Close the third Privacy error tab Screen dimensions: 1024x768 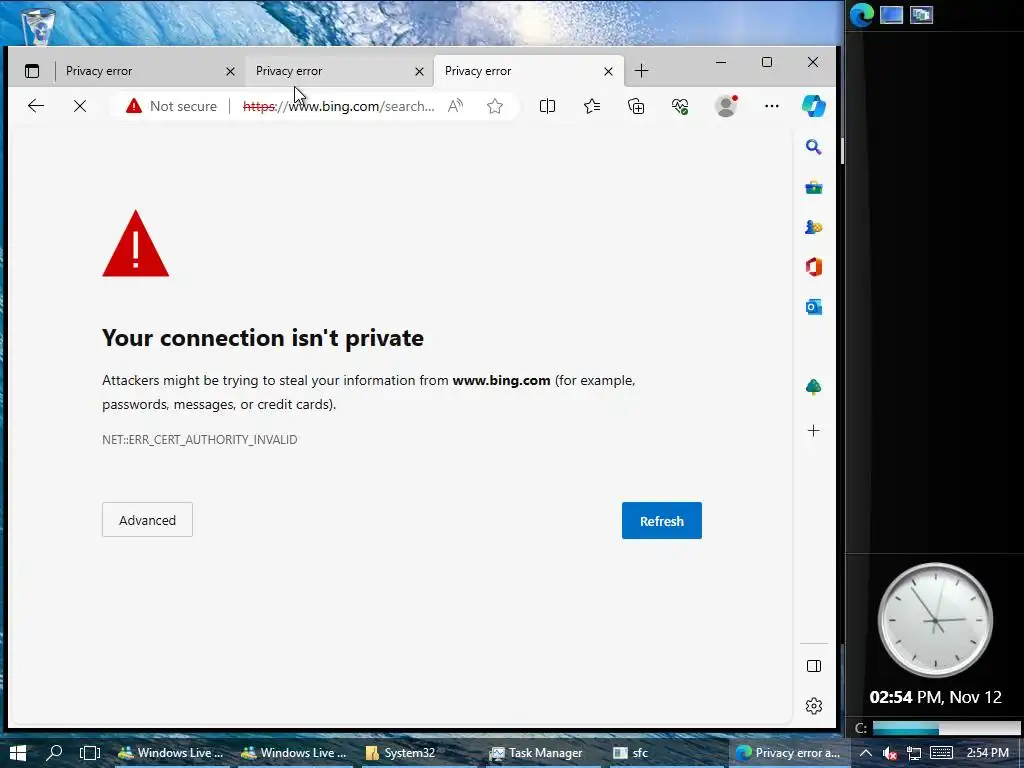point(608,71)
